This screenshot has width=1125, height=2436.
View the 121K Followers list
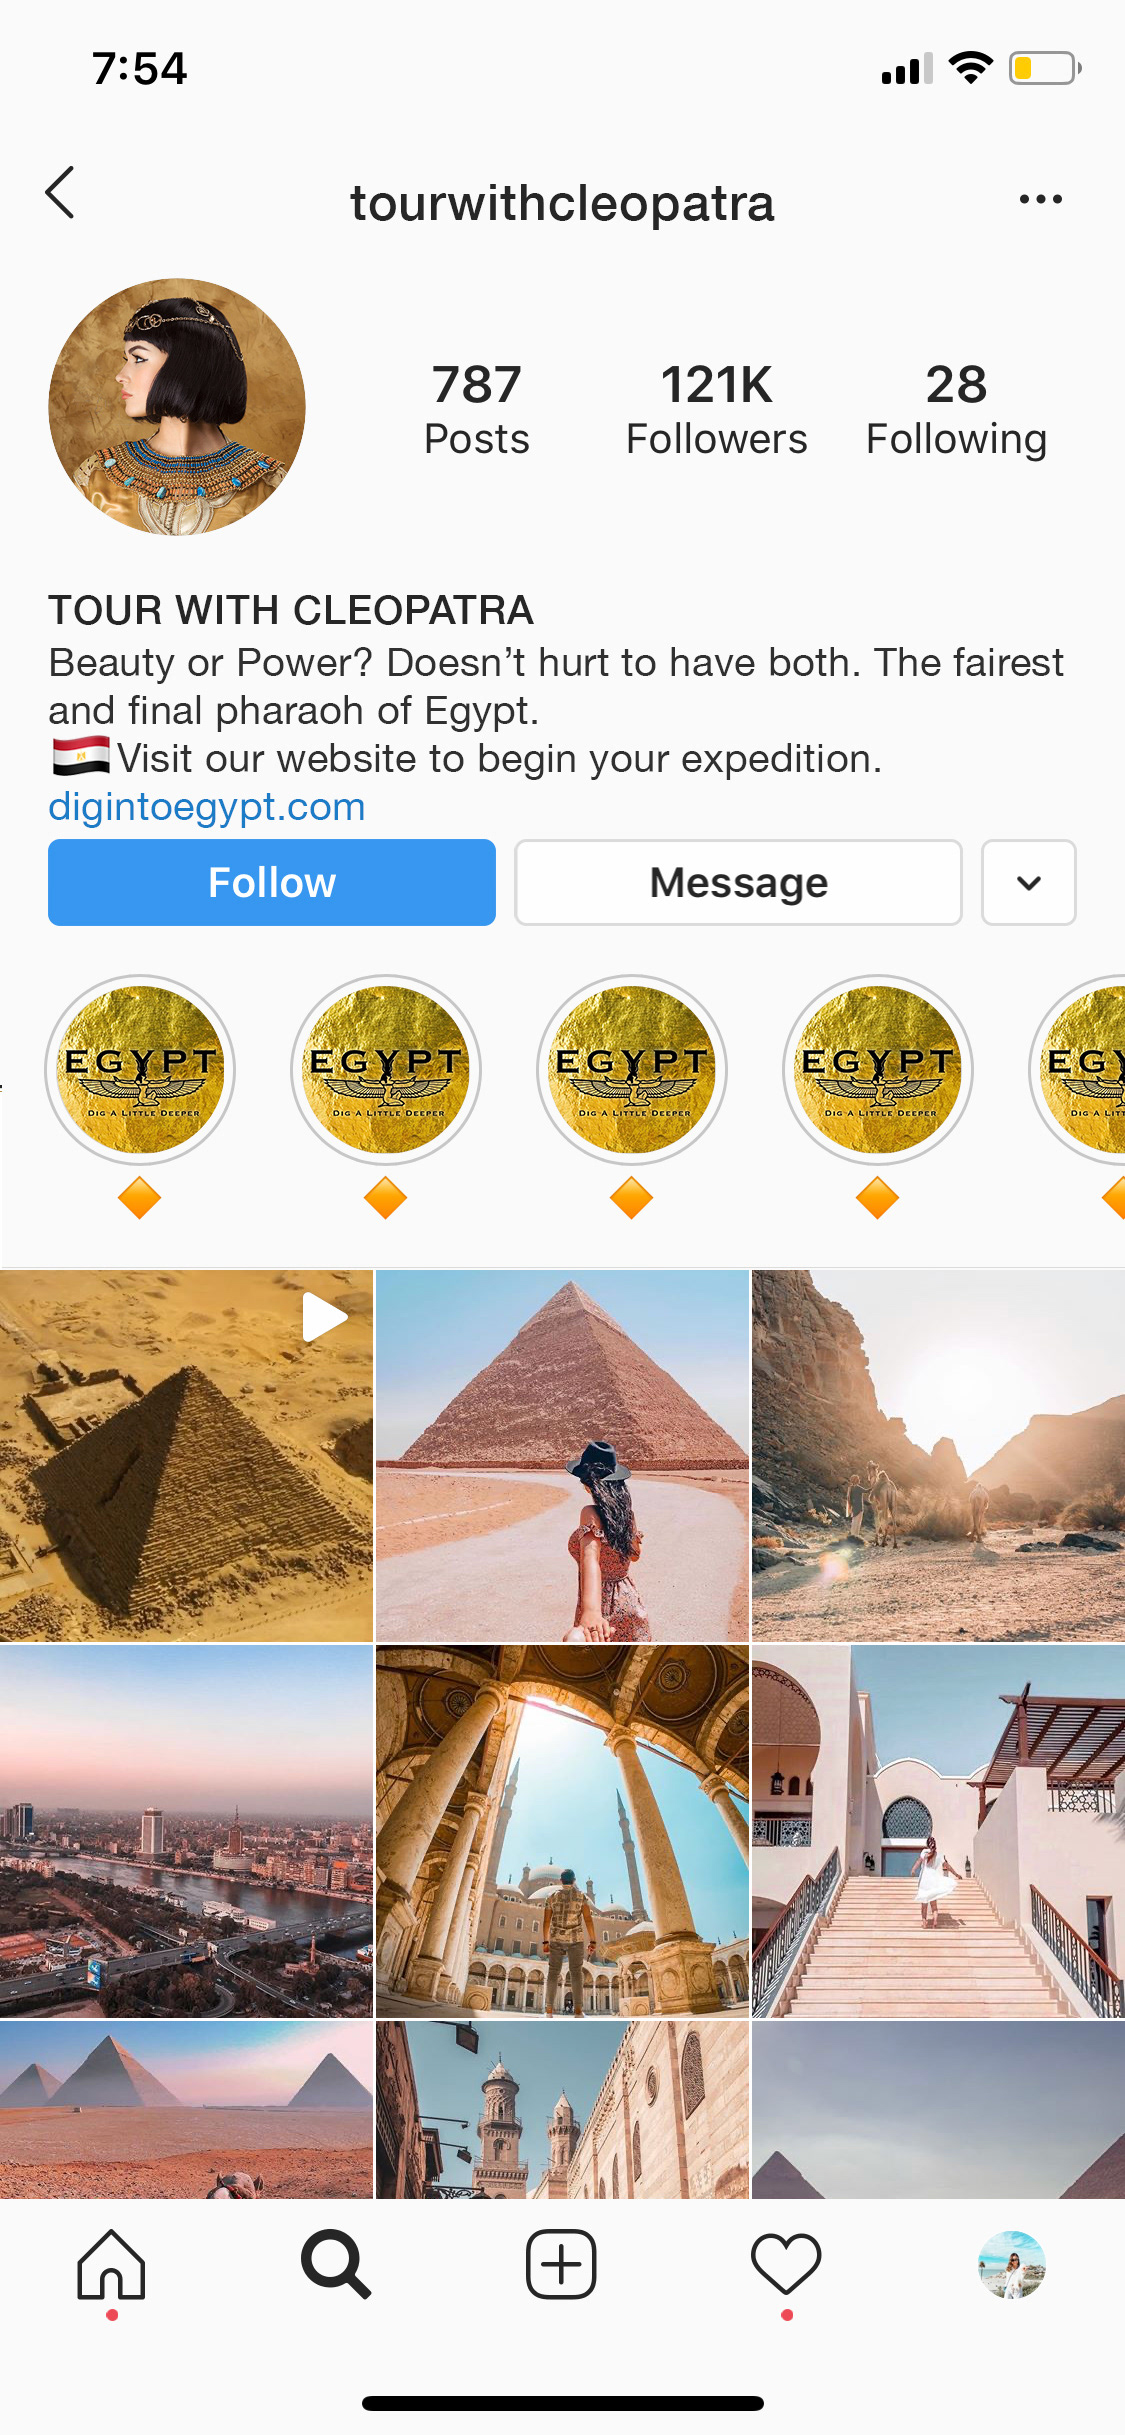pos(716,410)
